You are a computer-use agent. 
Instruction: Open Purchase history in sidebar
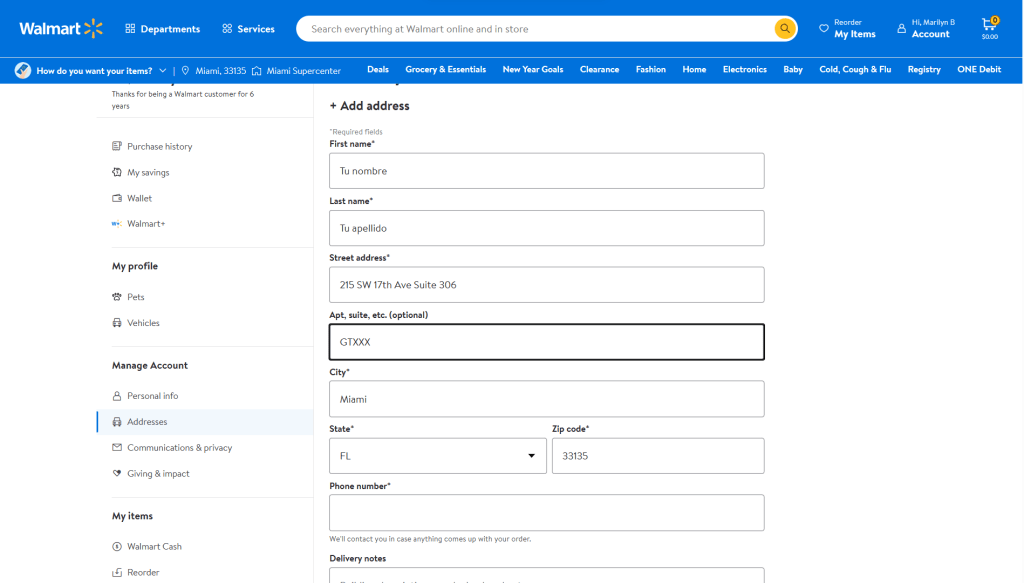coord(159,146)
